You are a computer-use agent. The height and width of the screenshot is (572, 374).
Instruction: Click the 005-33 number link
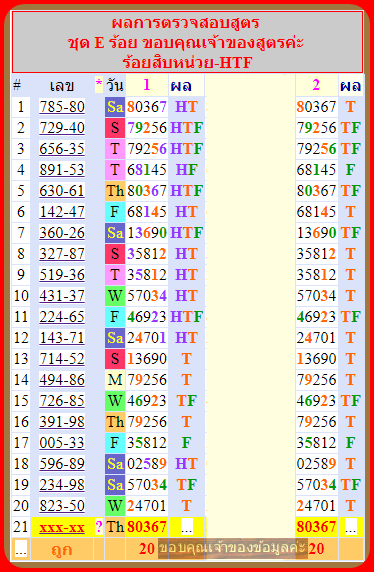click(x=62, y=443)
